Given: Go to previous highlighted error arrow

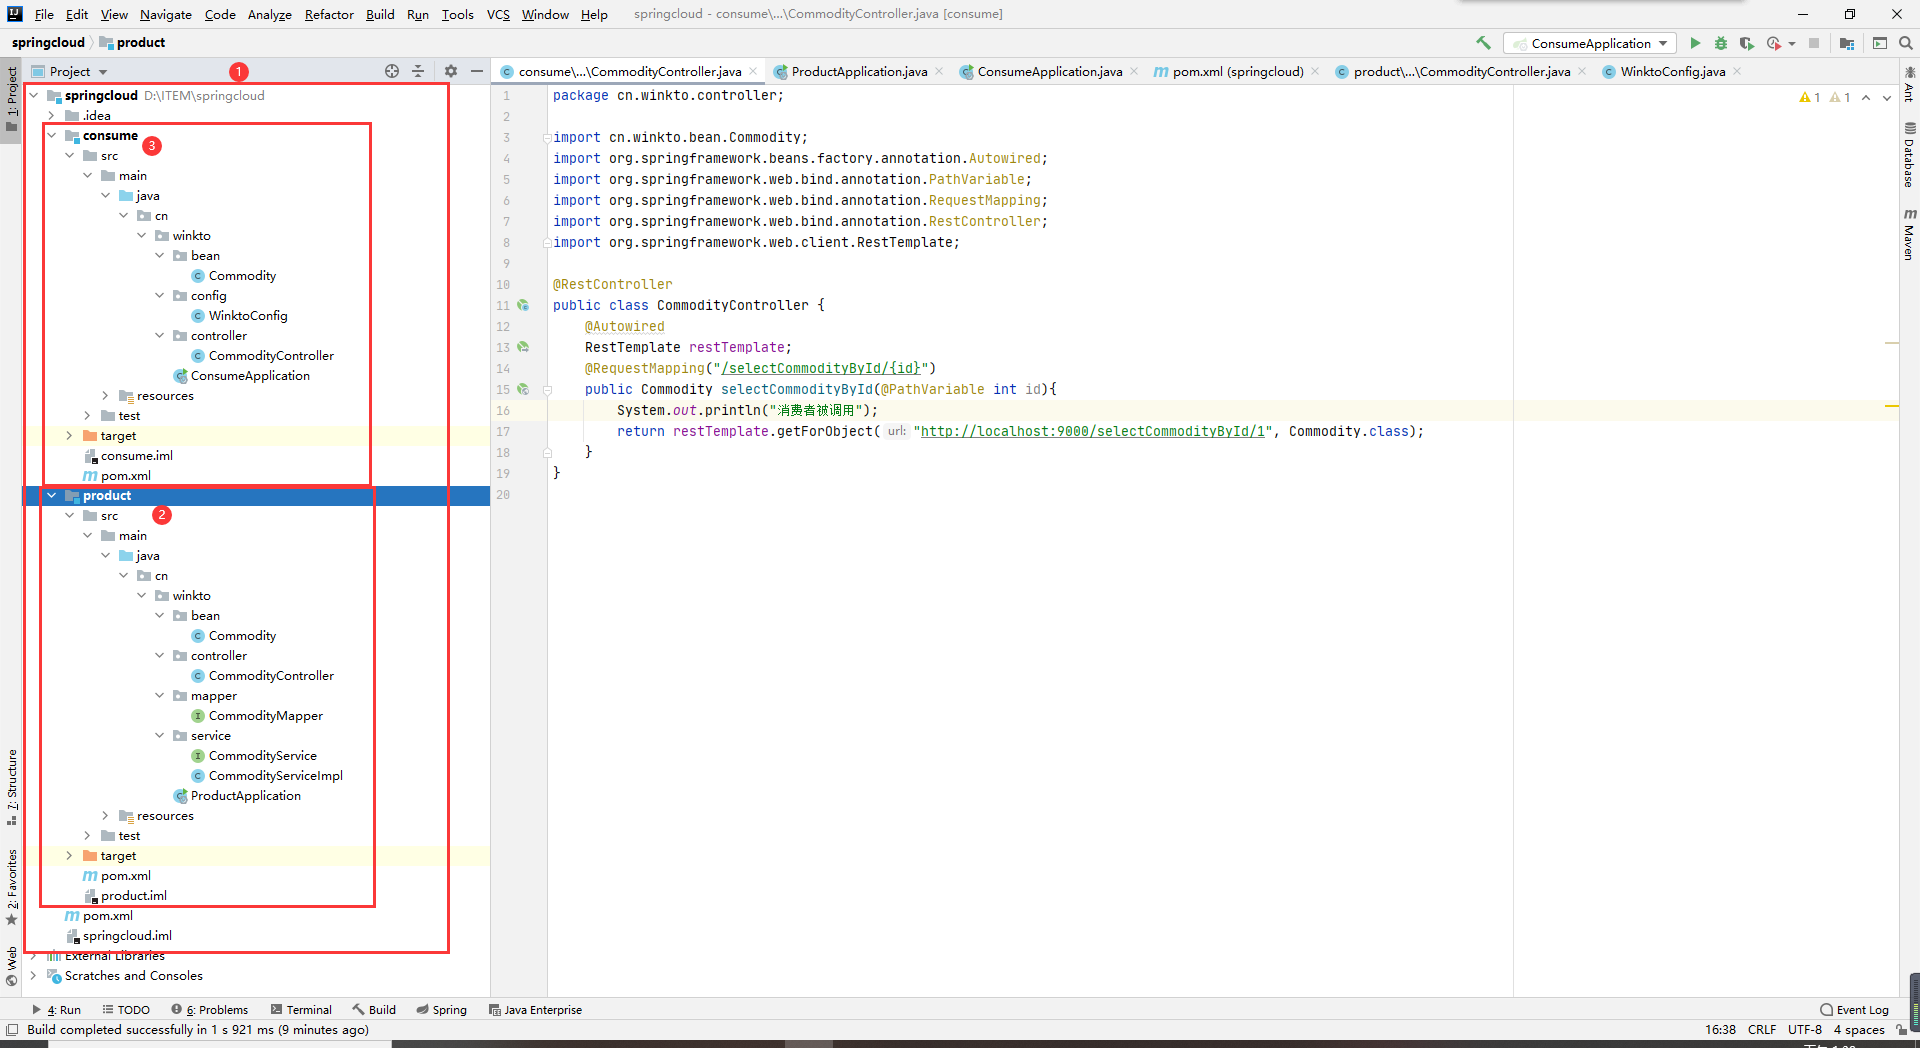Looking at the screenshot, I should pyautogui.click(x=1866, y=97).
